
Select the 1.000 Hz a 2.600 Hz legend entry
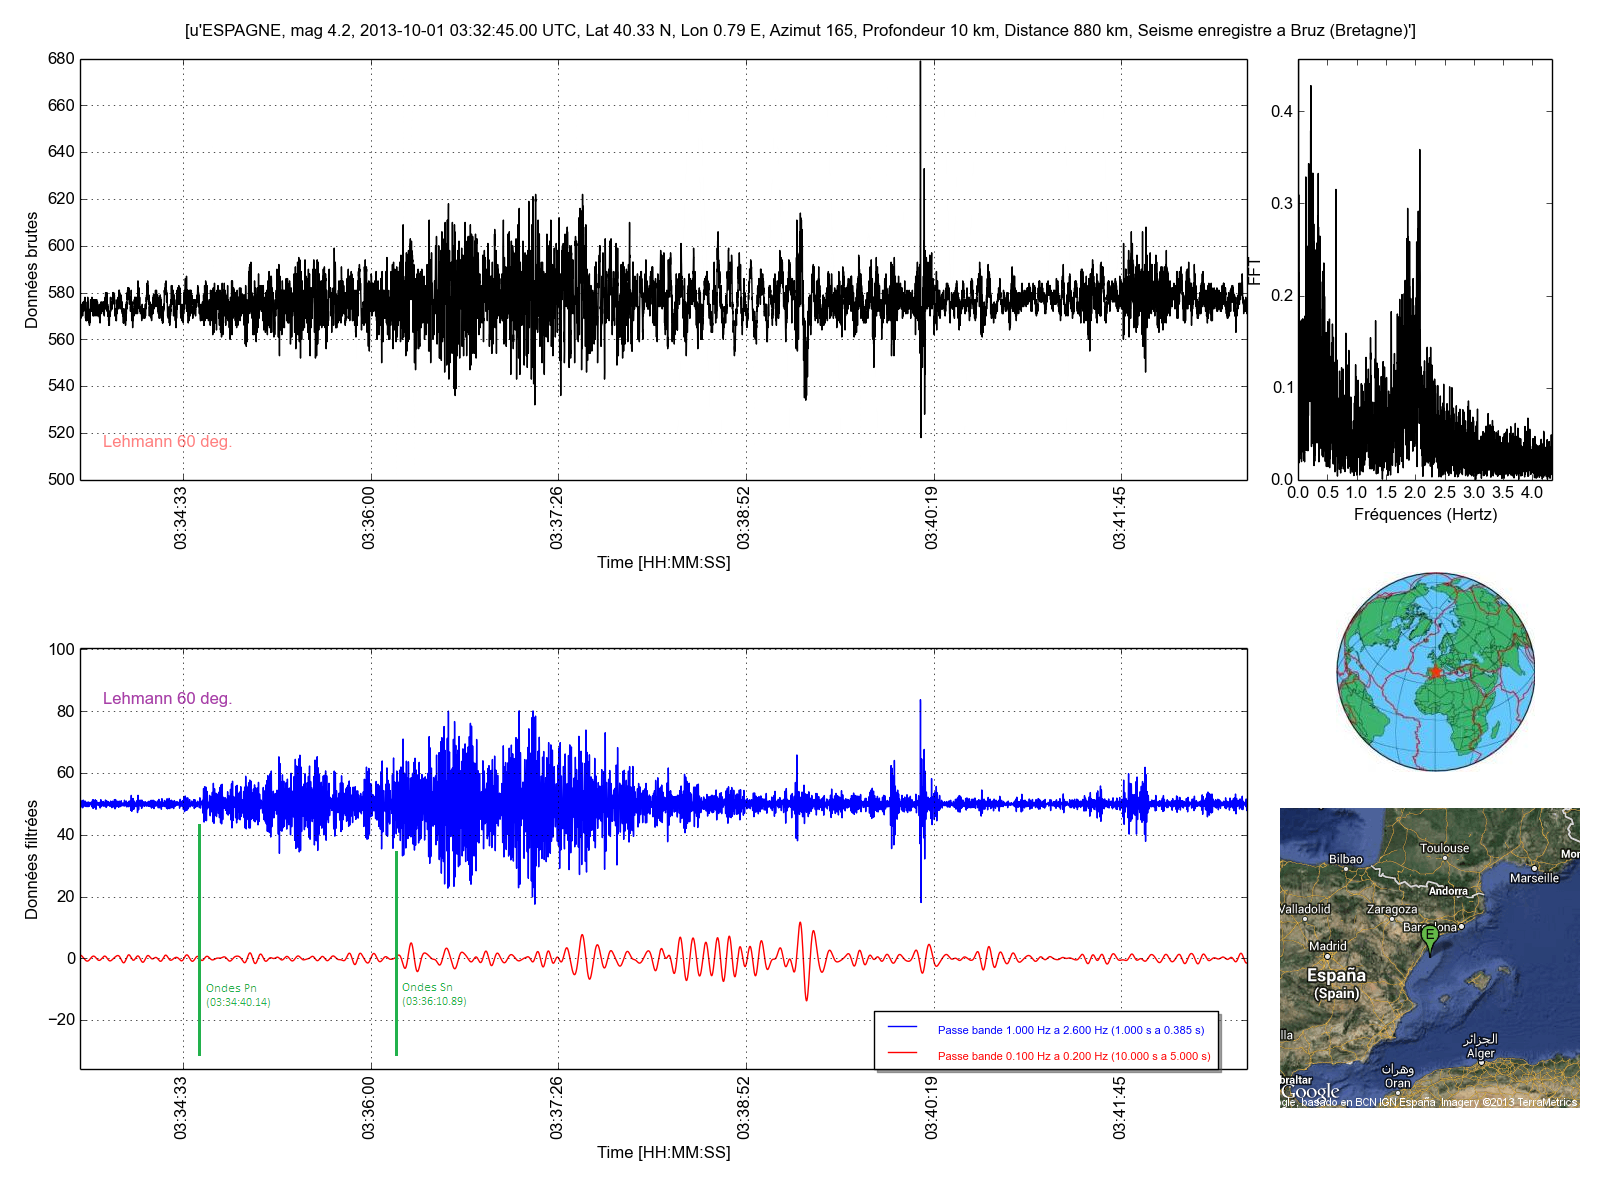[x=1070, y=1030]
